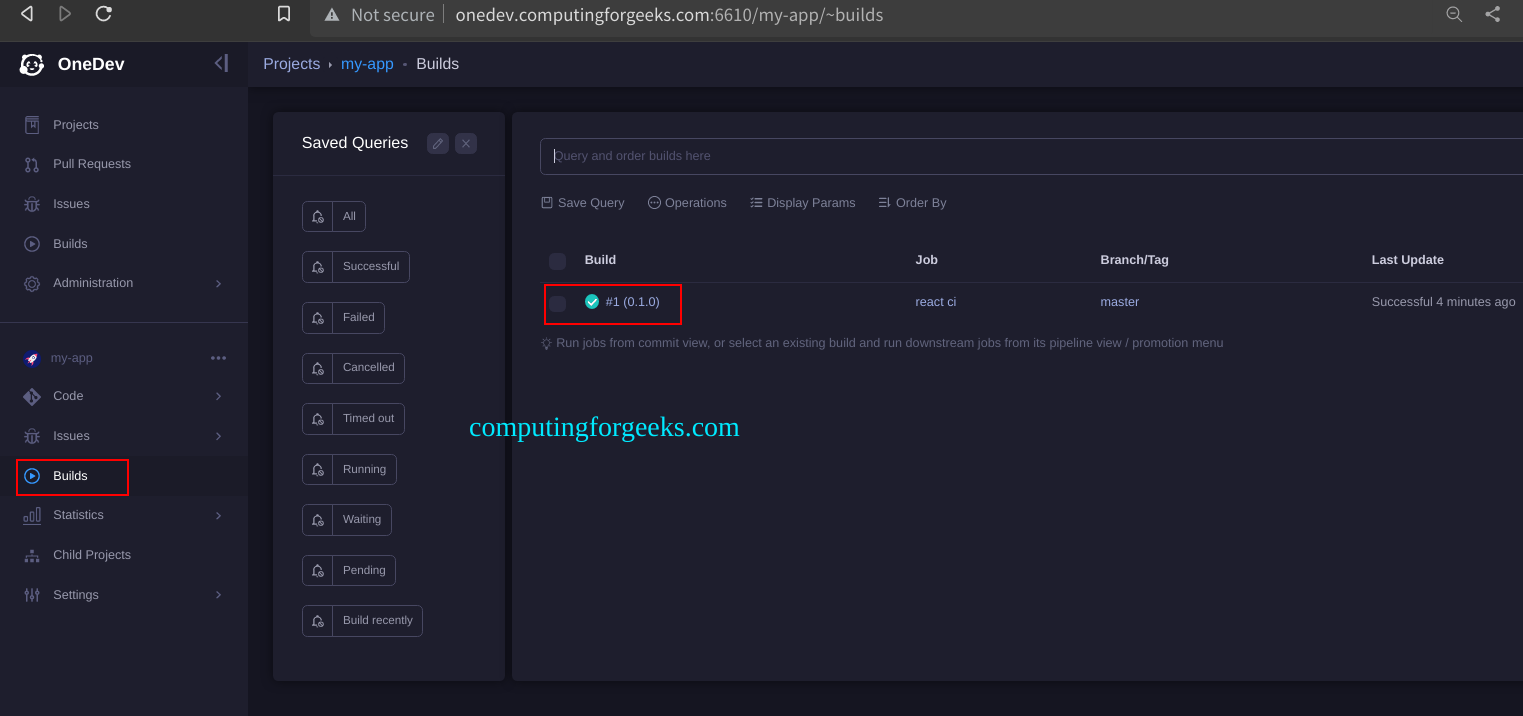Click the react ci job link
Viewport: 1523px width, 716px height.
pyautogui.click(x=934, y=301)
